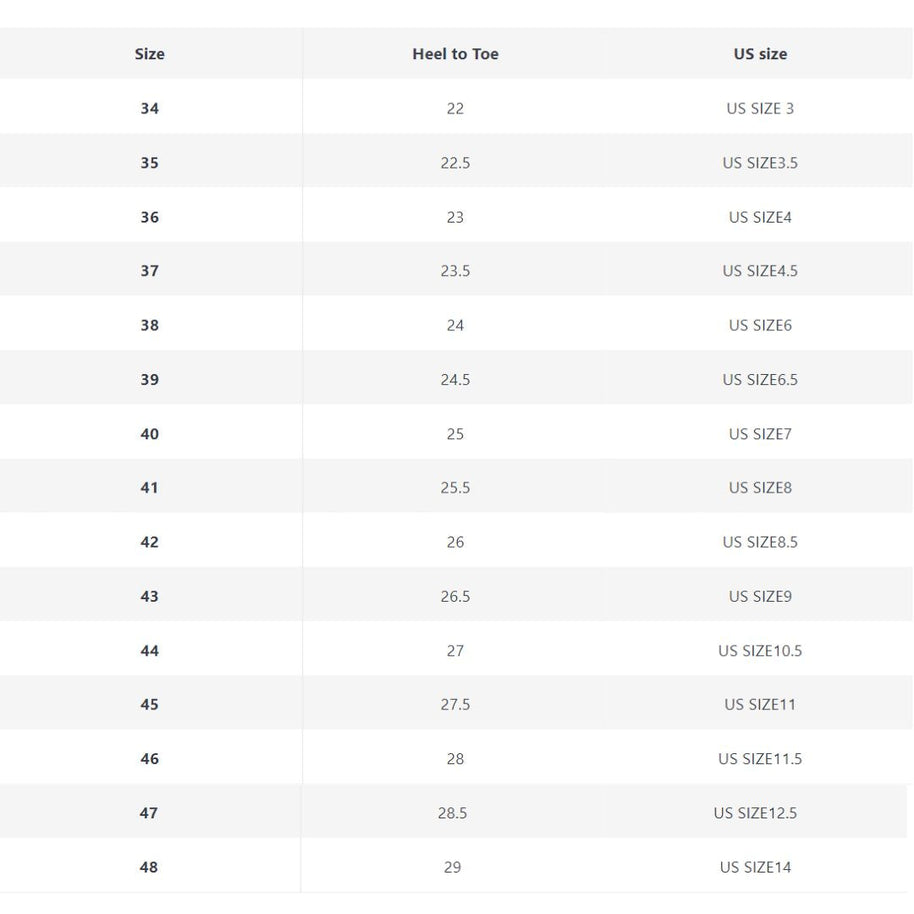Select the US SIZE14 cell

[x=755, y=868]
